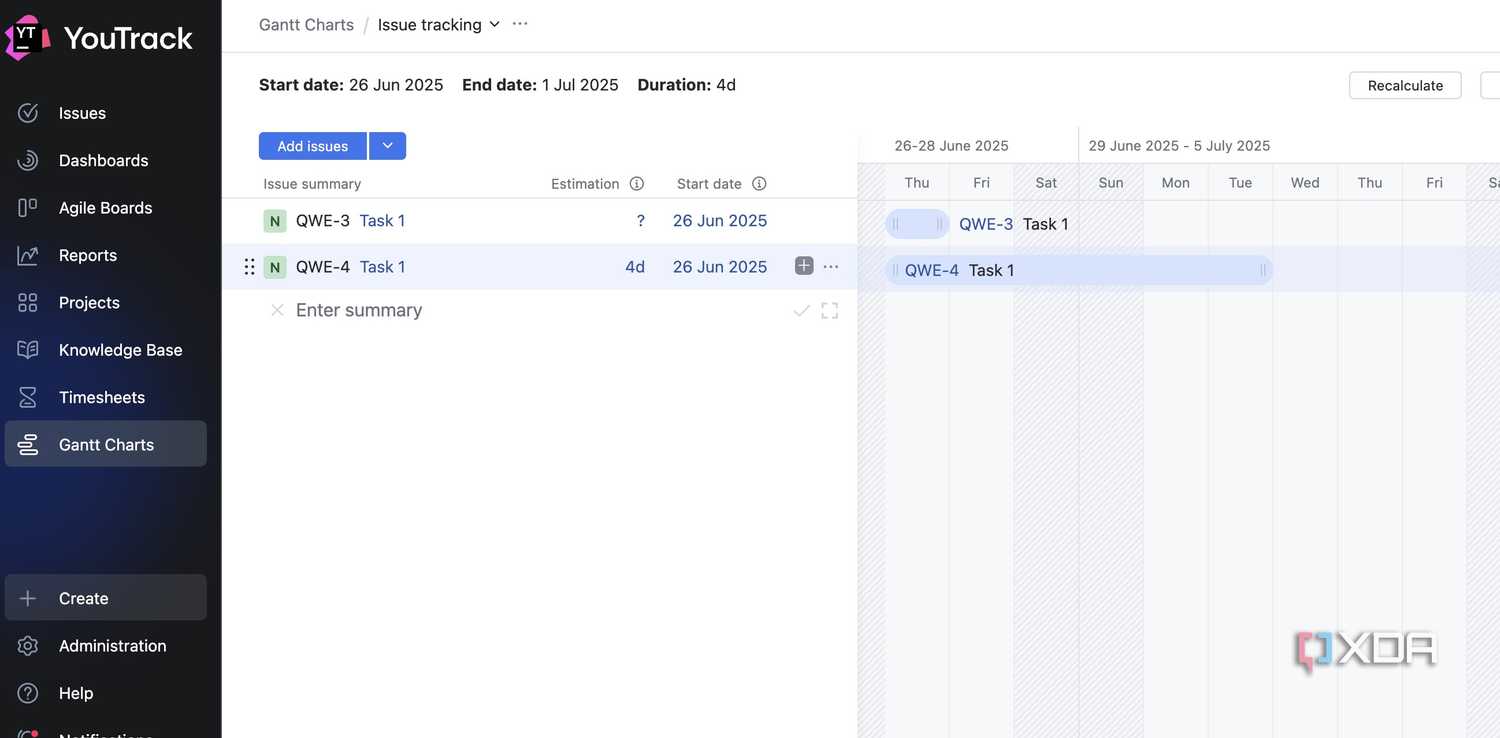Image resolution: width=1500 pixels, height=738 pixels.
Task: Open the QWE-4 row ellipsis menu
Action: (831, 266)
